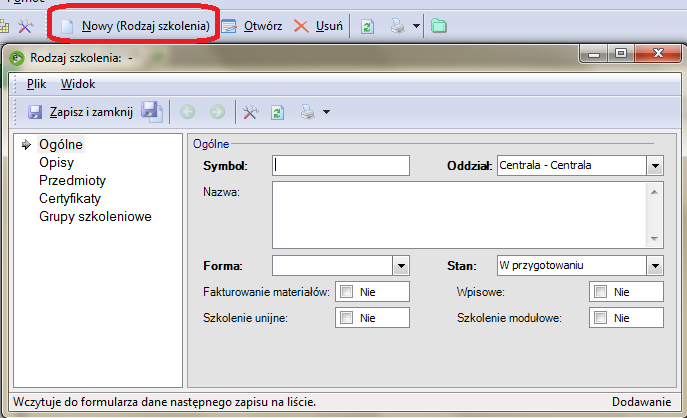This screenshot has width=687, height=418.
Task: Open the print dropdown arrow in the dialog toolbar
Action: pyautogui.click(x=326, y=112)
